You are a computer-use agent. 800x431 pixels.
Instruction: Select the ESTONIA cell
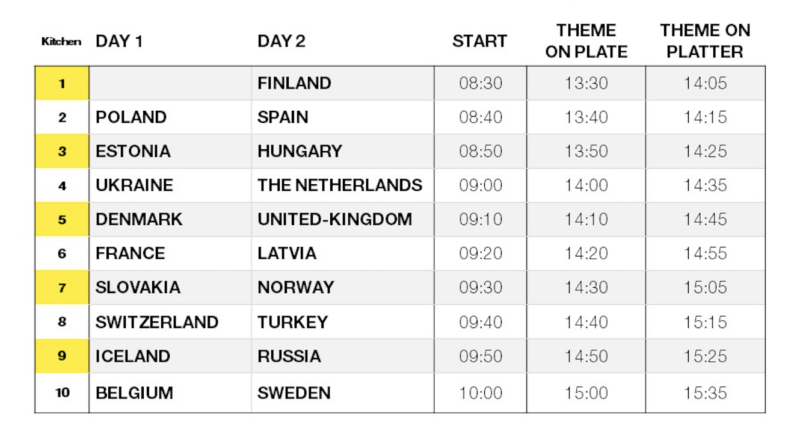point(170,151)
